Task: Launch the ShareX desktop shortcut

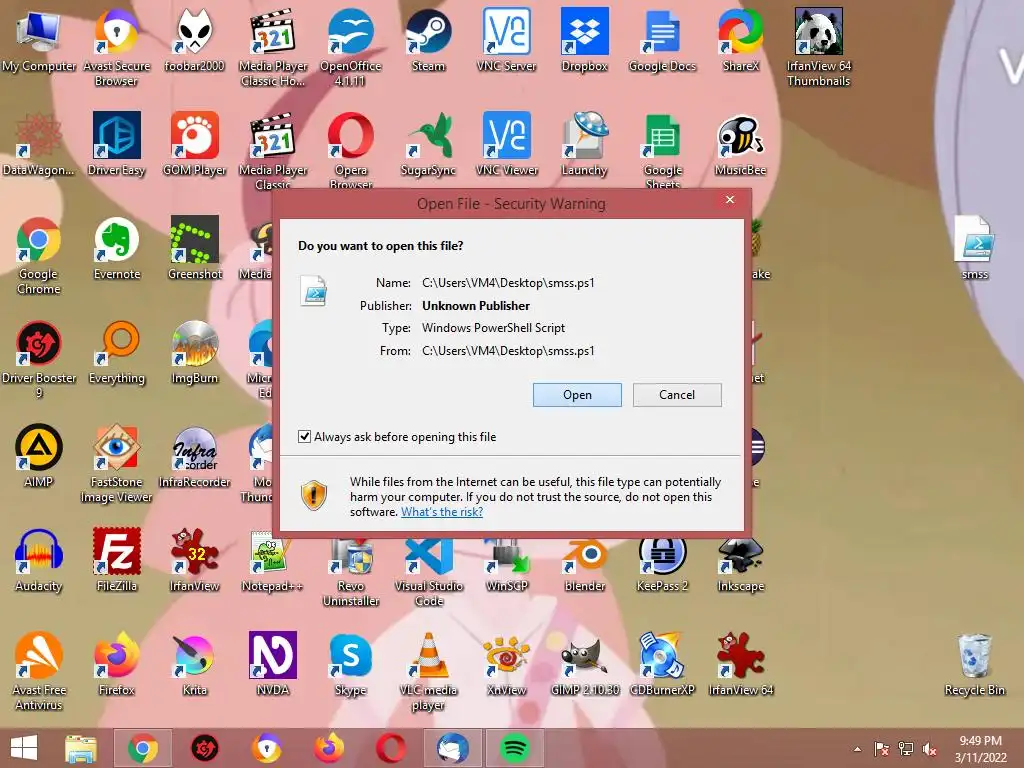Action: point(740,41)
